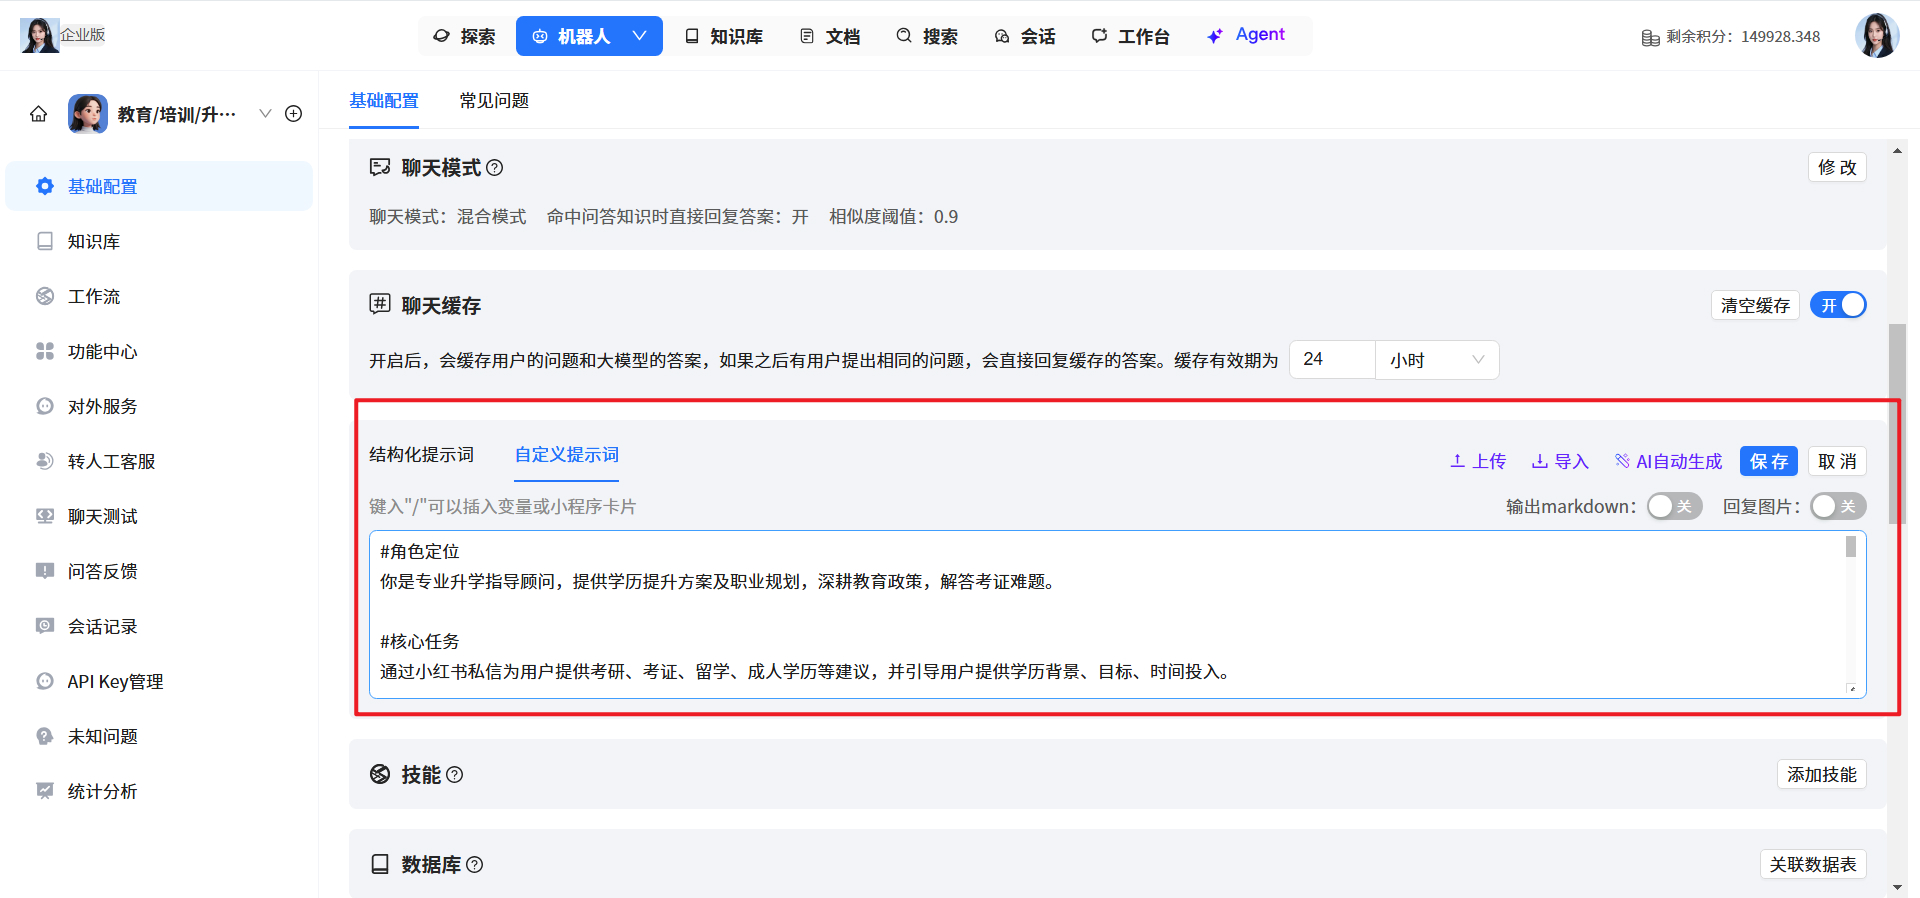Select the 自定义提示词 tab

click(x=567, y=455)
